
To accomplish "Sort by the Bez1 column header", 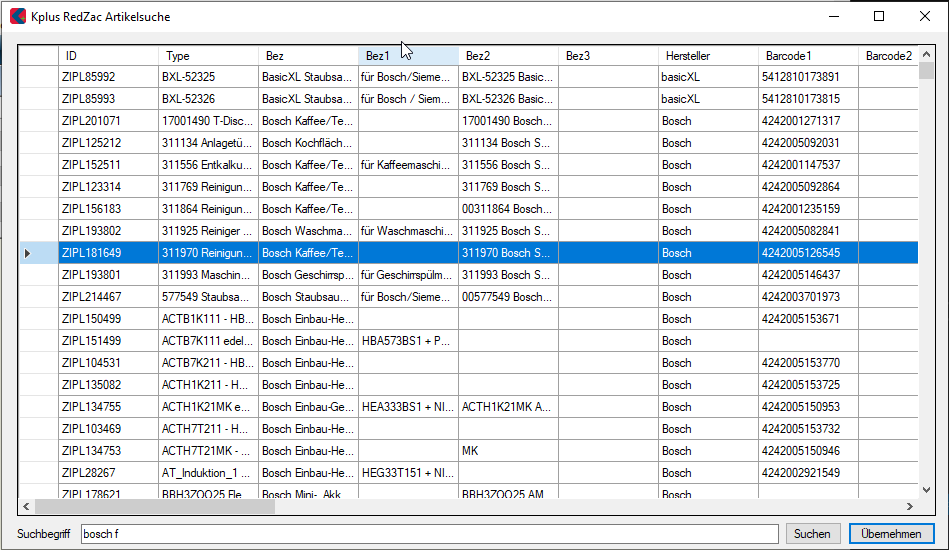I will click(409, 56).
